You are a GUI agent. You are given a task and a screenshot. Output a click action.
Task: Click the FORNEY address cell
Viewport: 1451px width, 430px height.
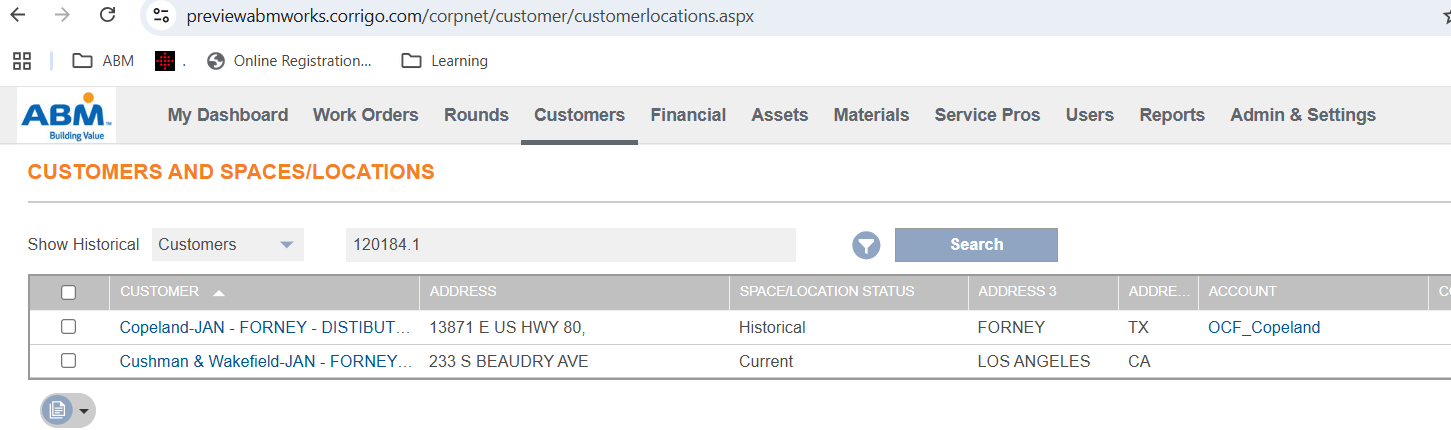coord(1011,327)
